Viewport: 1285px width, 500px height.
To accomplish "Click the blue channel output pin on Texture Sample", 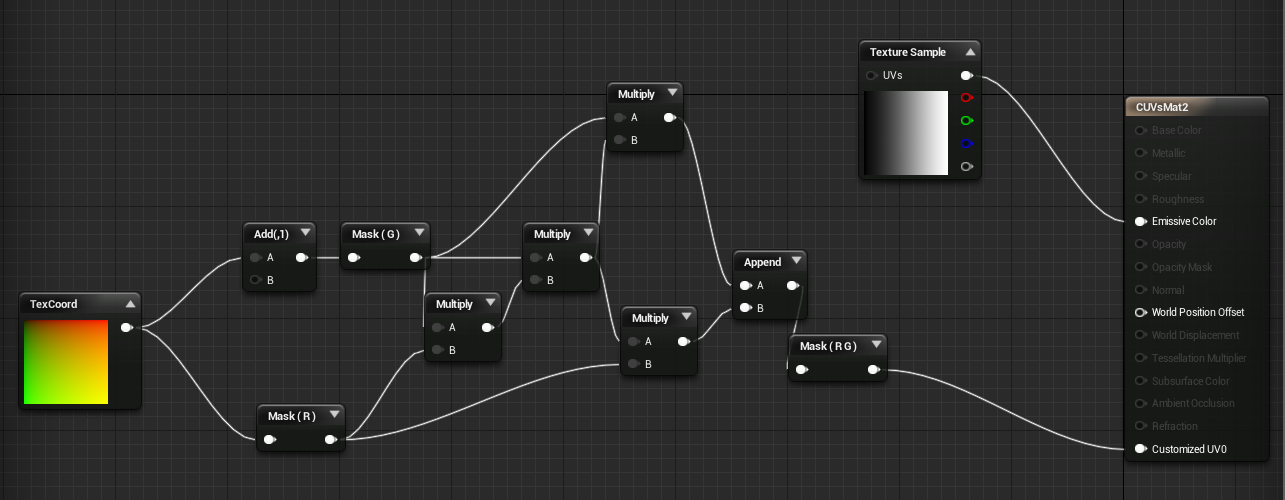I will tap(966, 144).
